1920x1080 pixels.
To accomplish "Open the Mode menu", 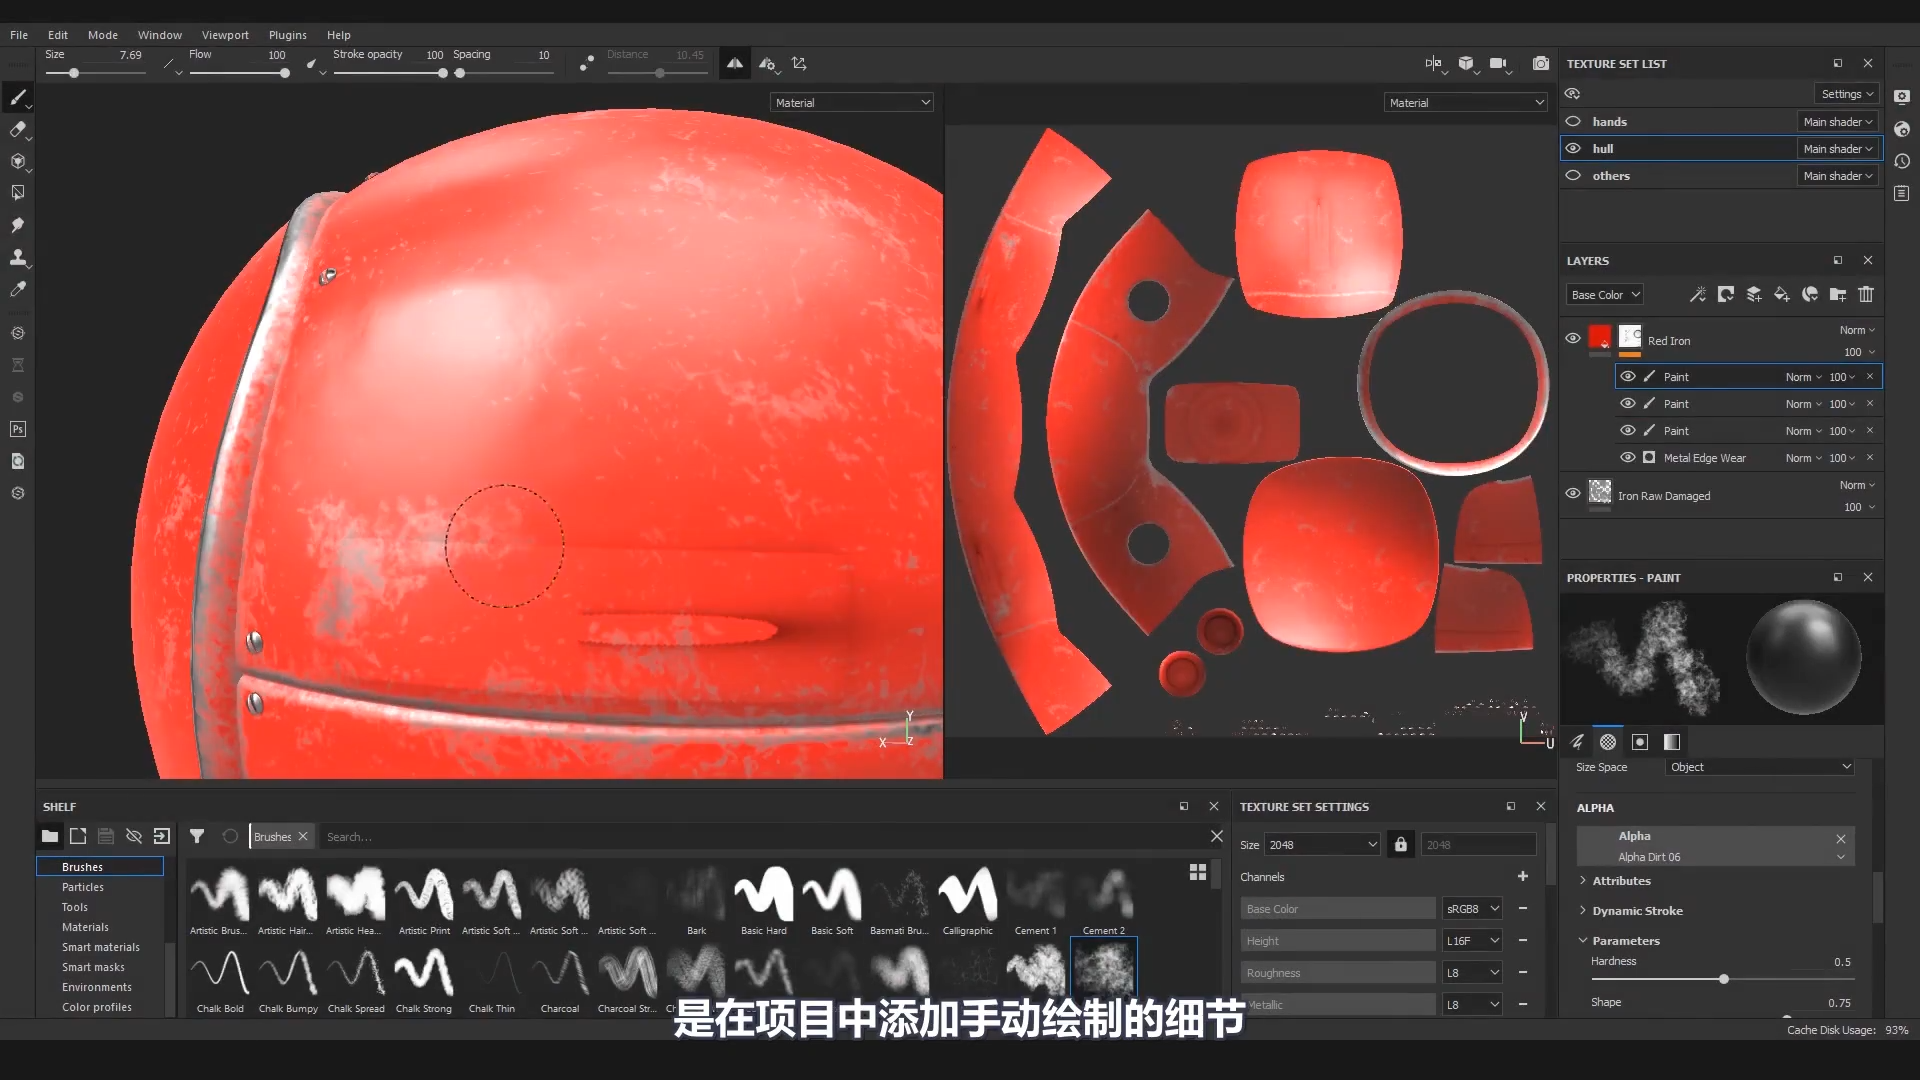I will click(x=103, y=34).
